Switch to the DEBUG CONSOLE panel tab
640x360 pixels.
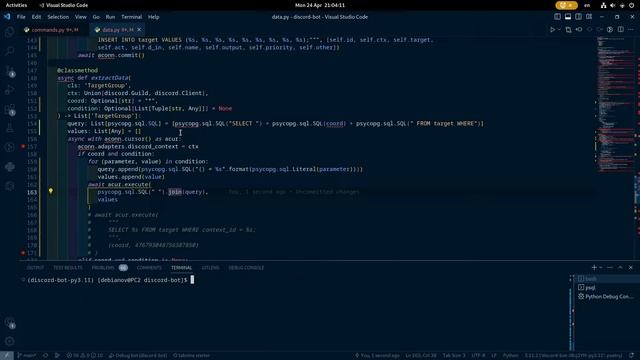[246, 268]
